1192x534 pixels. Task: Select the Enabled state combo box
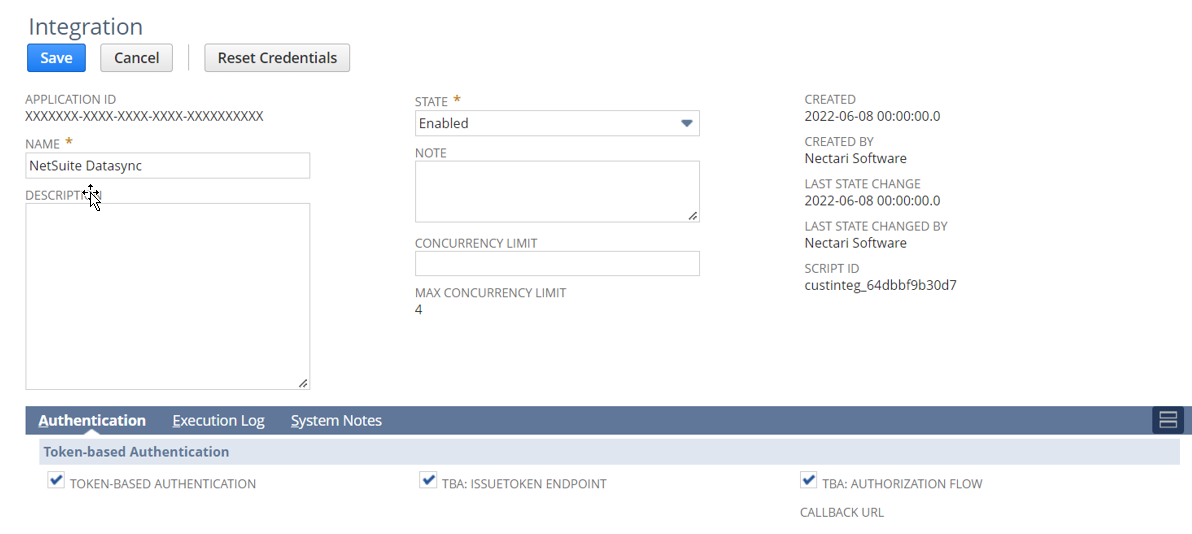pyautogui.click(x=545, y=123)
